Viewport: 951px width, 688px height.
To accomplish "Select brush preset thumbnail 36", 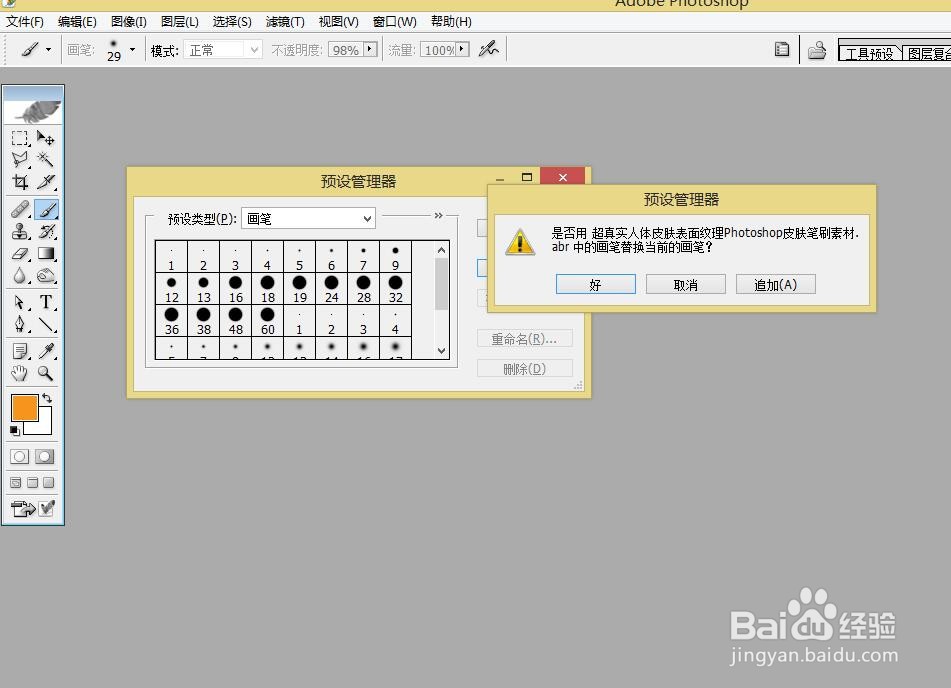I will pos(172,320).
